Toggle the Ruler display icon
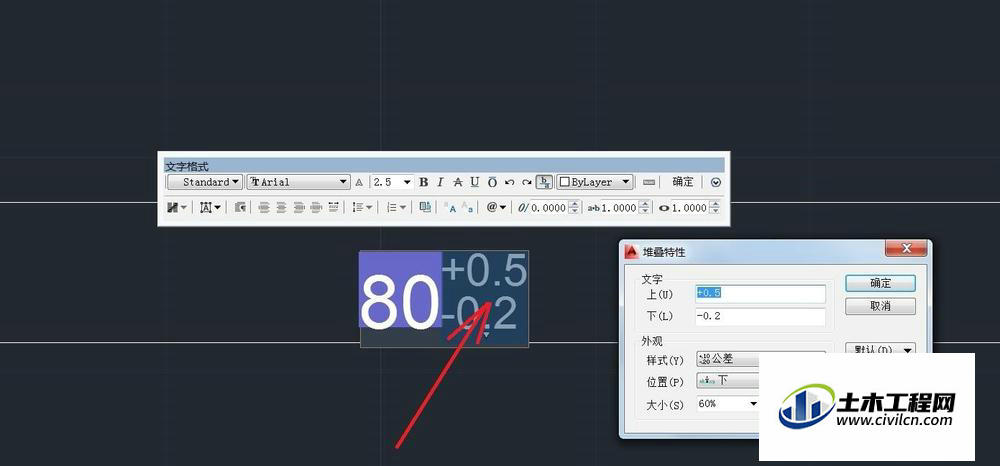Screen dimensions: 1000x466 (x=649, y=182)
